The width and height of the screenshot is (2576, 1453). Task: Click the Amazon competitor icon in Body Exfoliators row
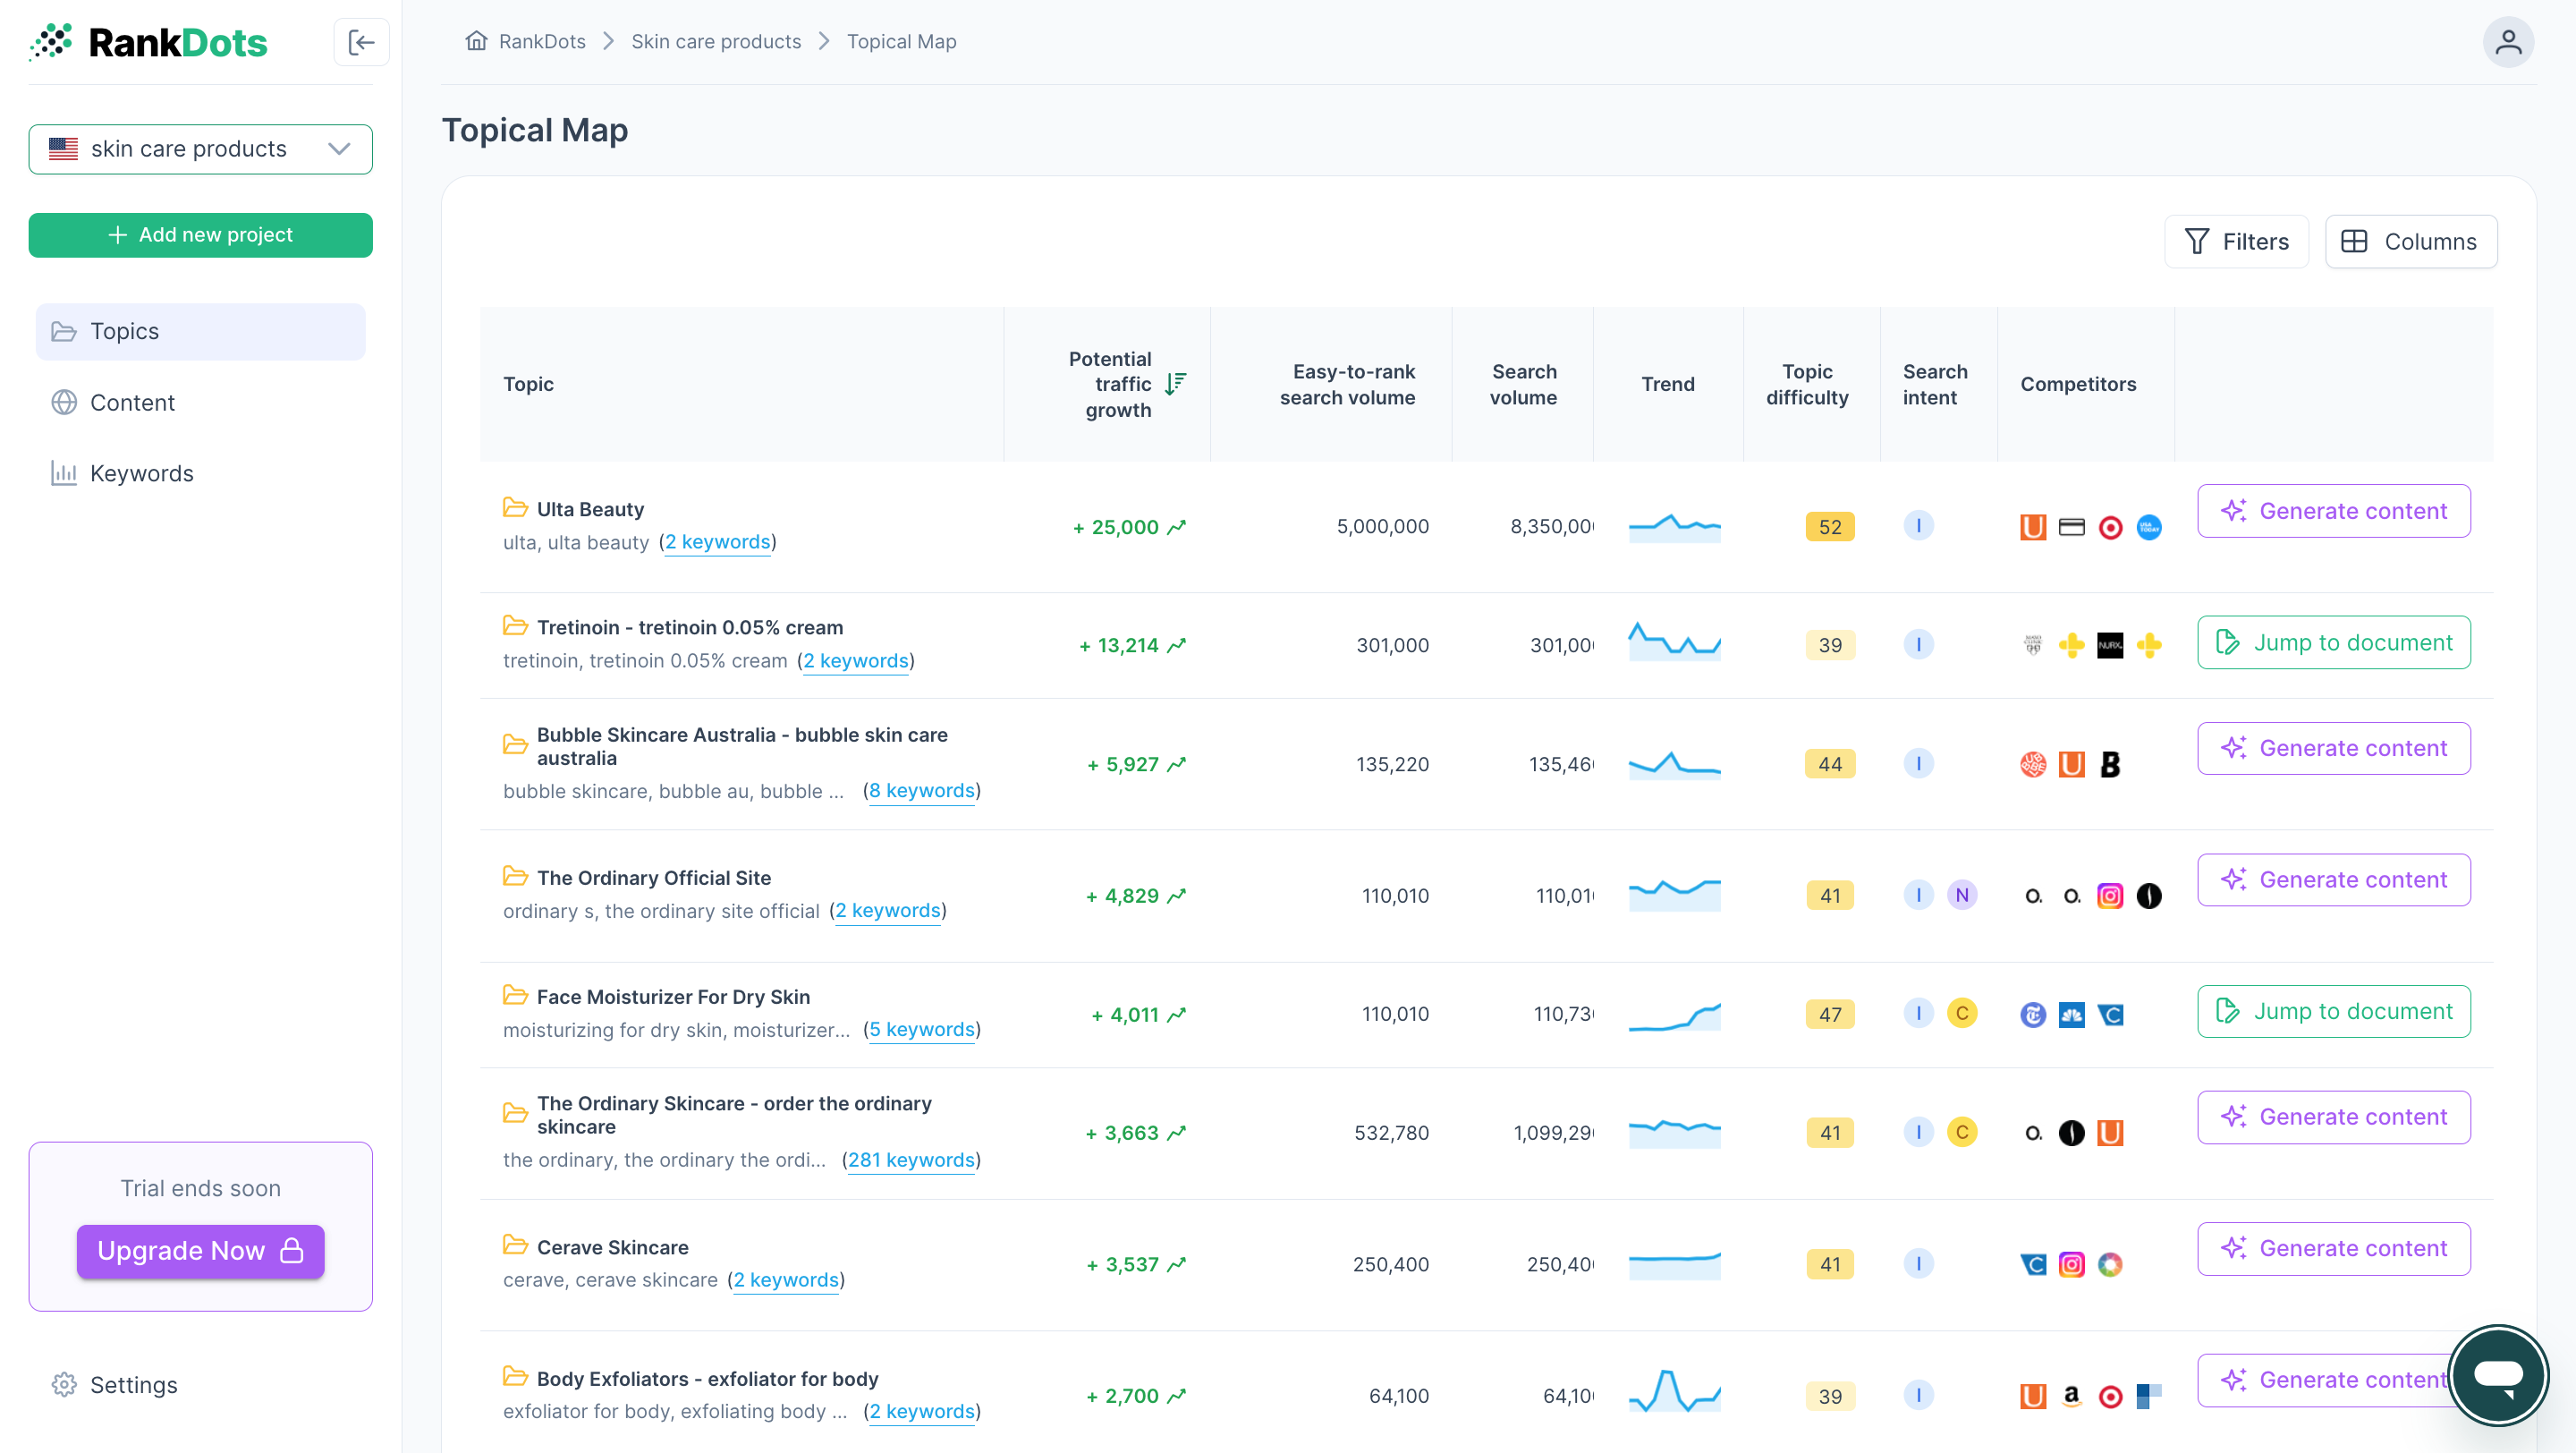(2071, 1396)
